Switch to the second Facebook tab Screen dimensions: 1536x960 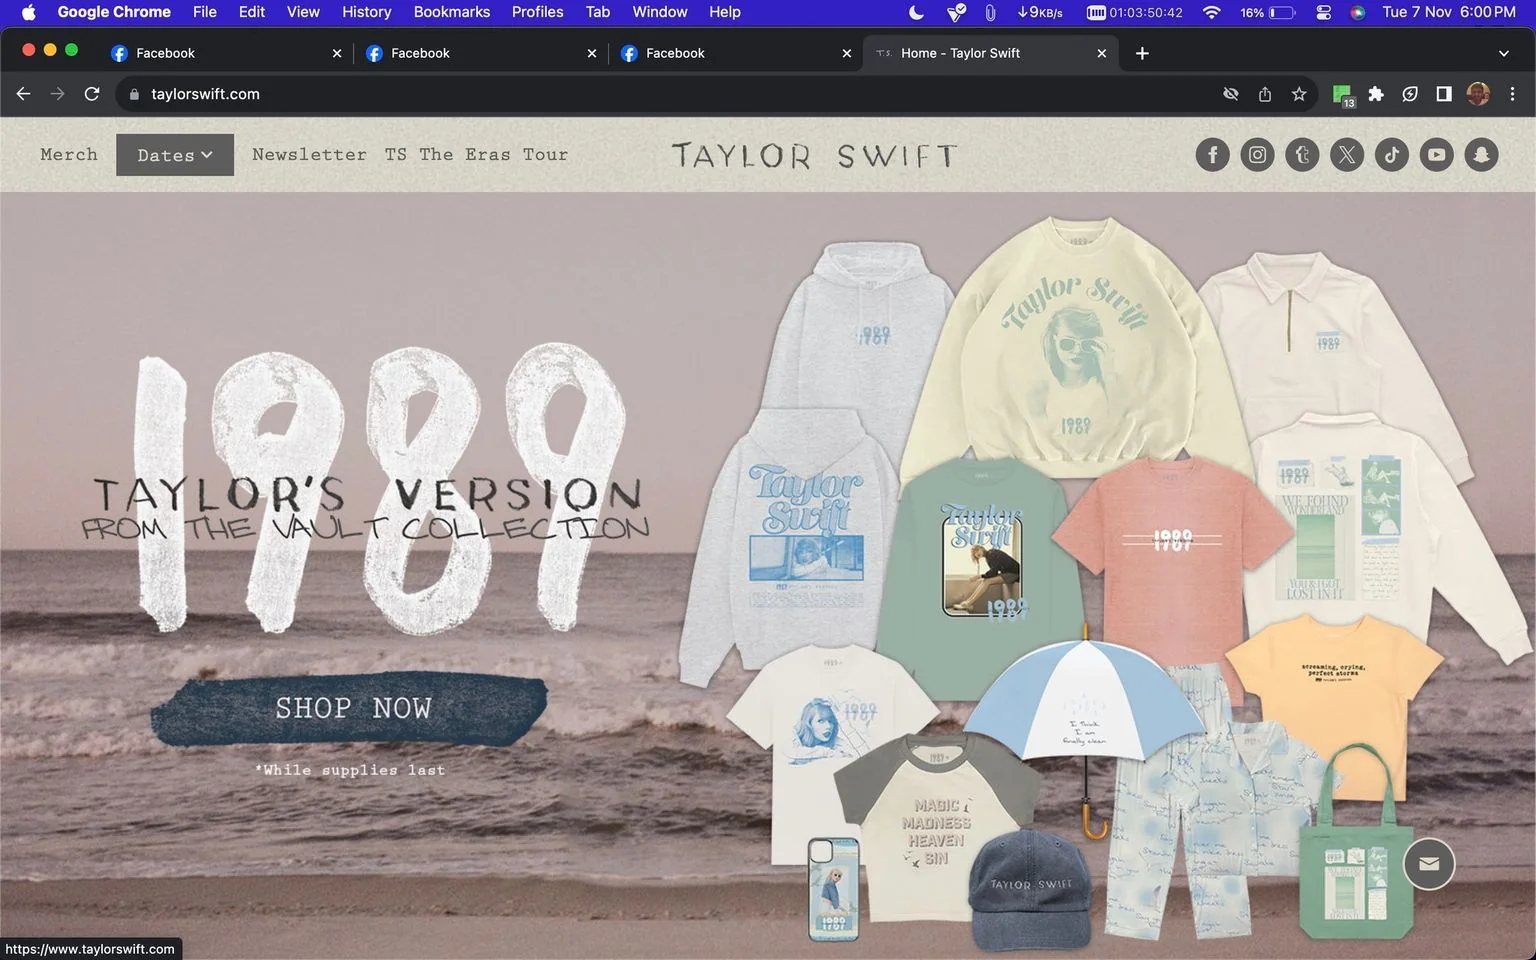(x=480, y=53)
